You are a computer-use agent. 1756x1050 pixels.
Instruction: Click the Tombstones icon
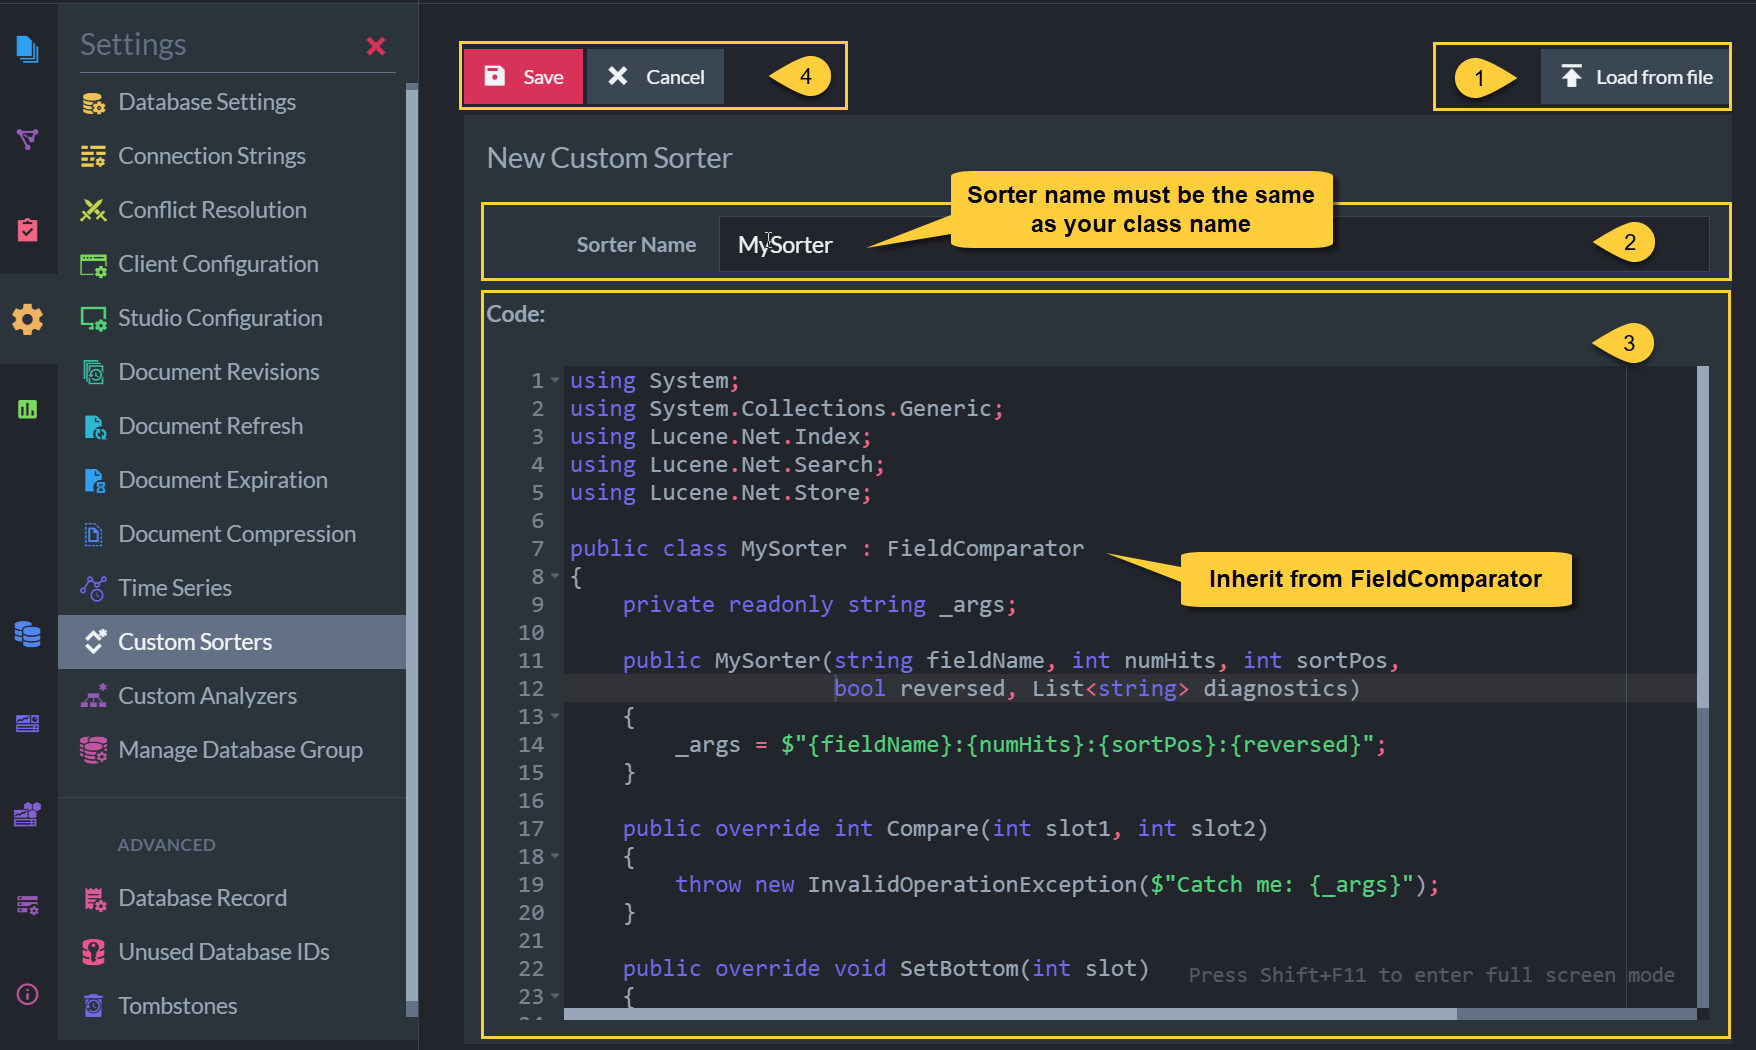tap(94, 1006)
